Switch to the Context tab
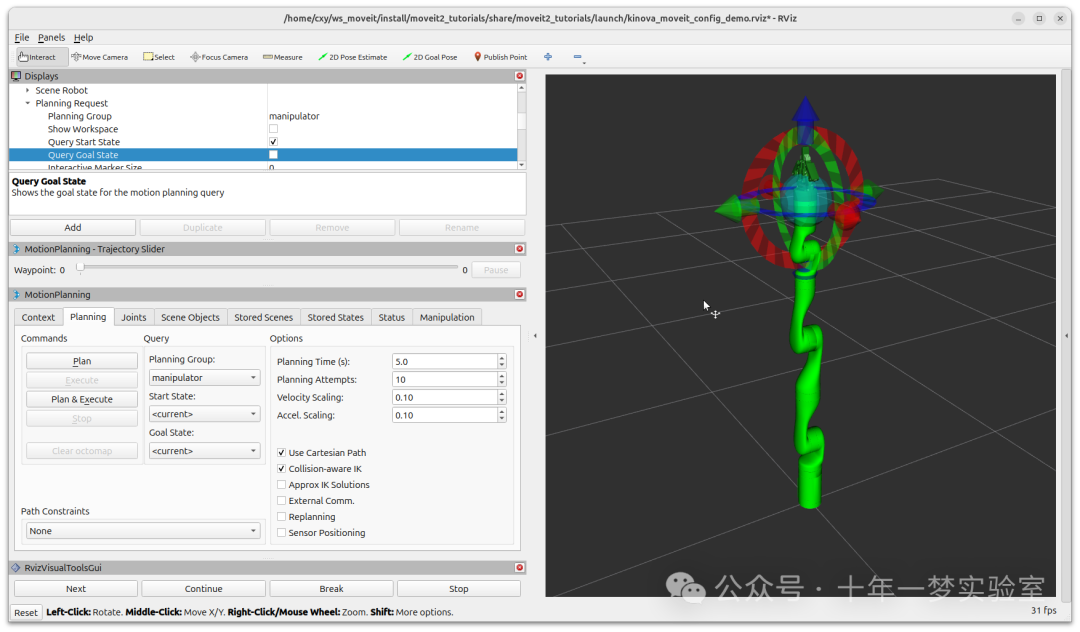This screenshot has width=1080, height=632. (x=38, y=317)
